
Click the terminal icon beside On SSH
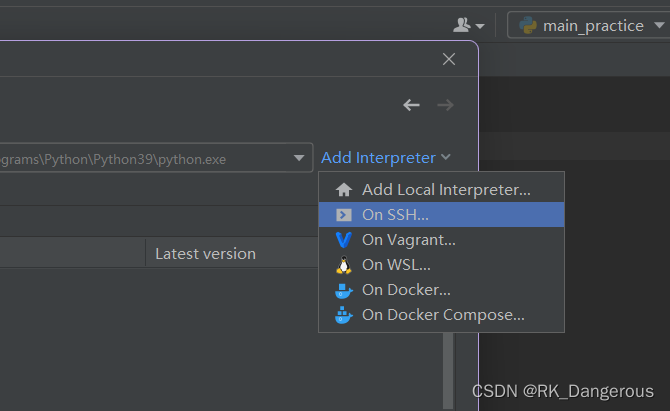pyautogui.click(x=344, y=215)
